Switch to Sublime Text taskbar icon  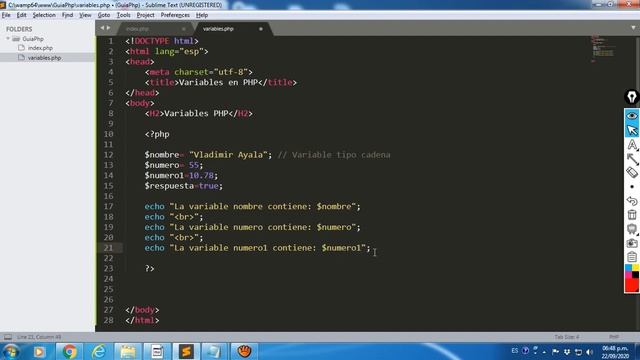coord(186,351)
